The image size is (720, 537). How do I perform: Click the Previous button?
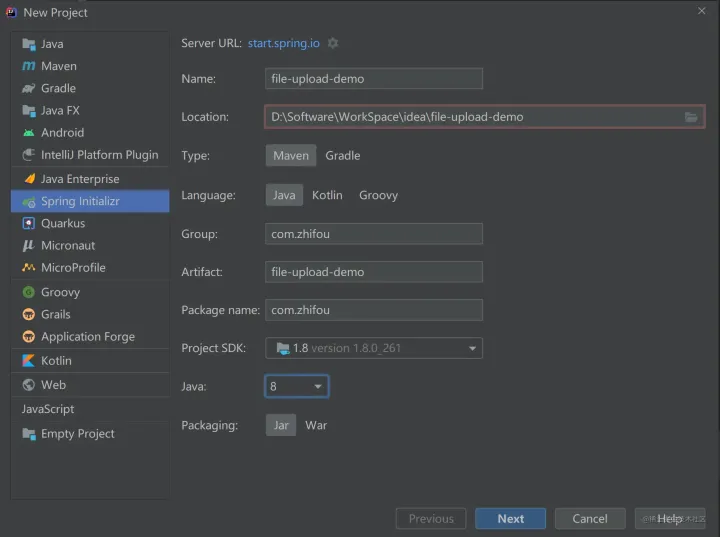(431, 519)
